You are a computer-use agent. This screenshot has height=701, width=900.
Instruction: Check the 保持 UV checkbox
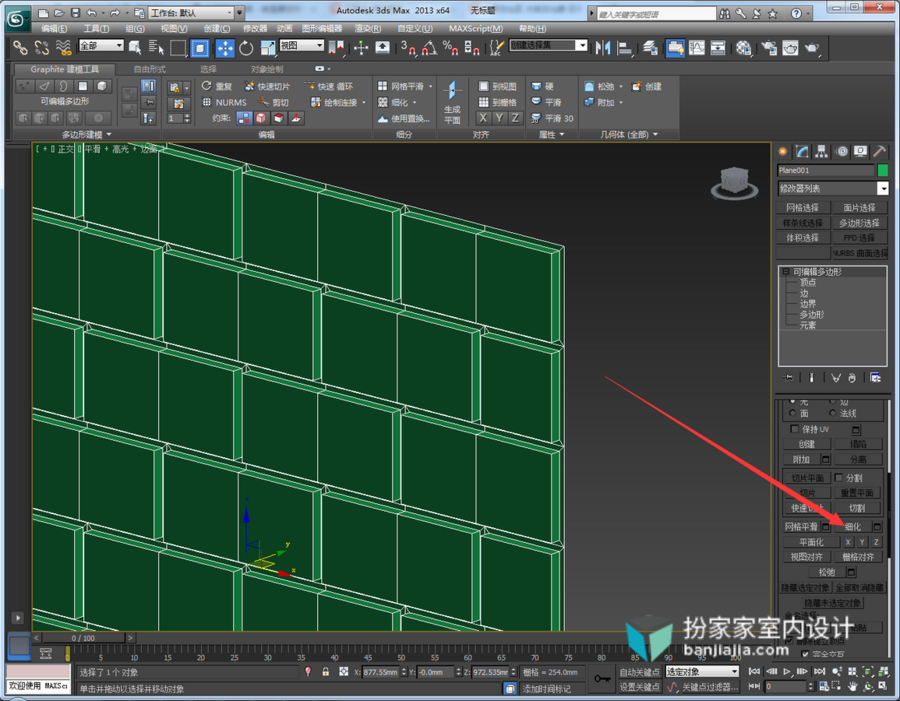(794, 429)
